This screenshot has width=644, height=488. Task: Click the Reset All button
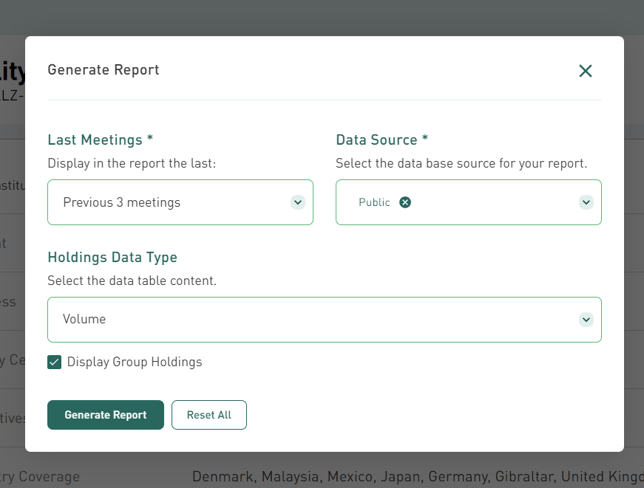[209, 415]
